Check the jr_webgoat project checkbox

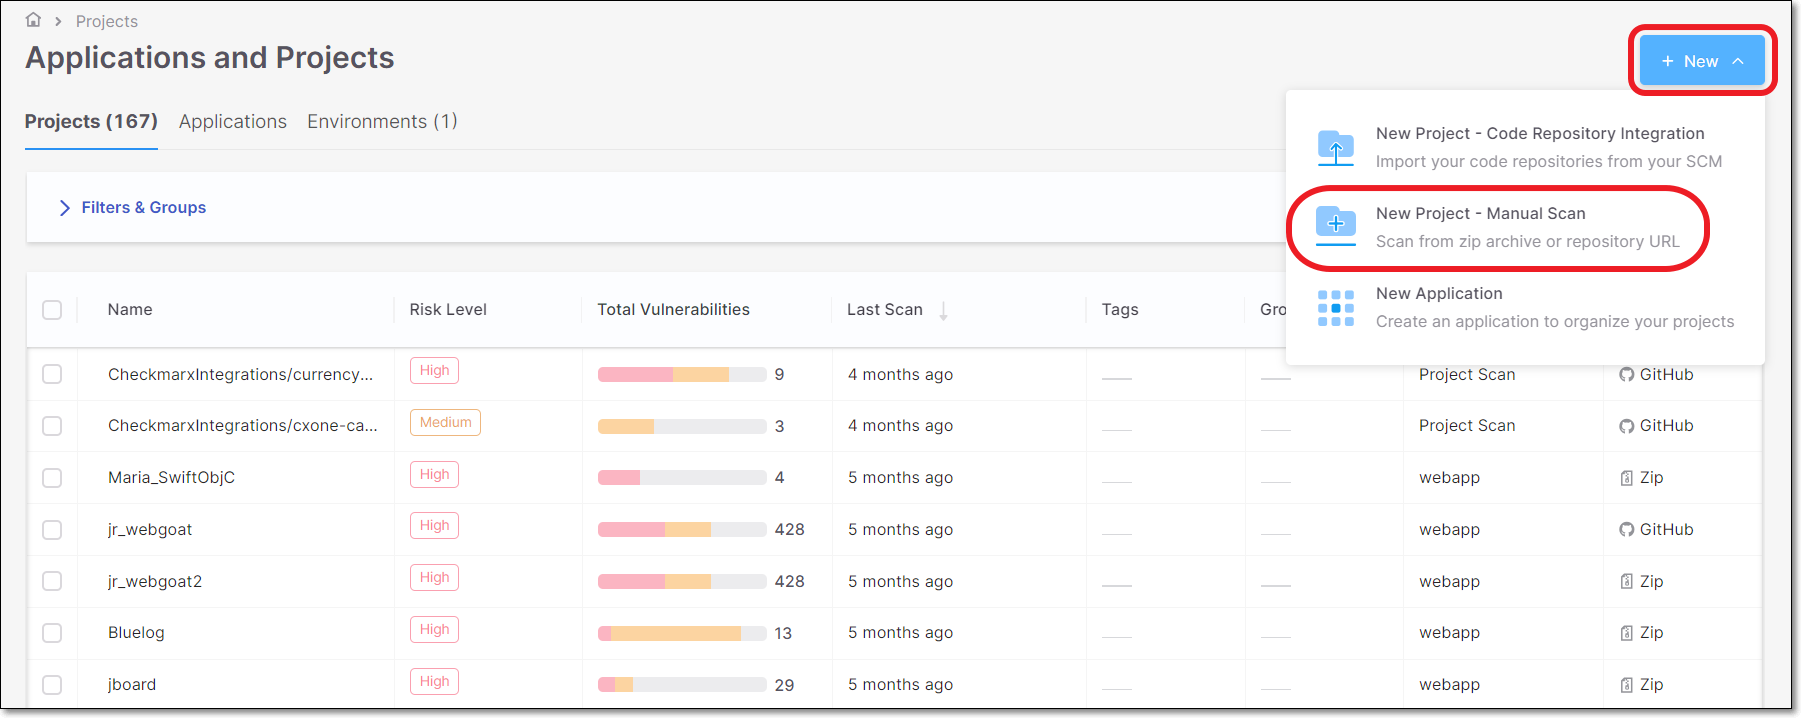click(52, 530)
